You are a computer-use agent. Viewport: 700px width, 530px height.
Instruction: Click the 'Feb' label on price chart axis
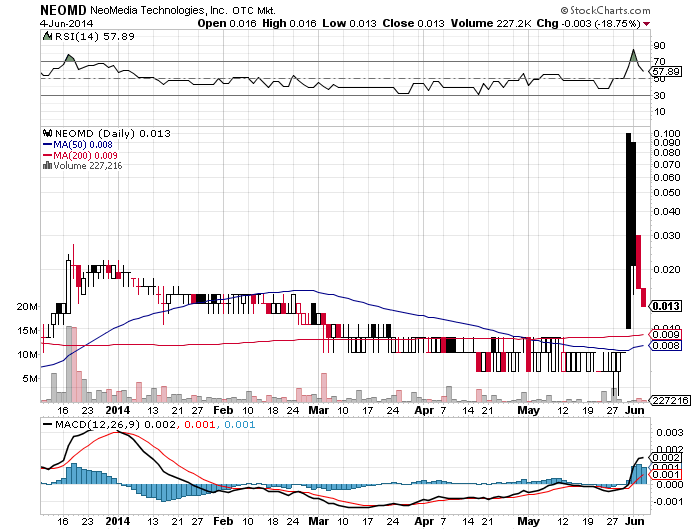[x=223, y=410]
